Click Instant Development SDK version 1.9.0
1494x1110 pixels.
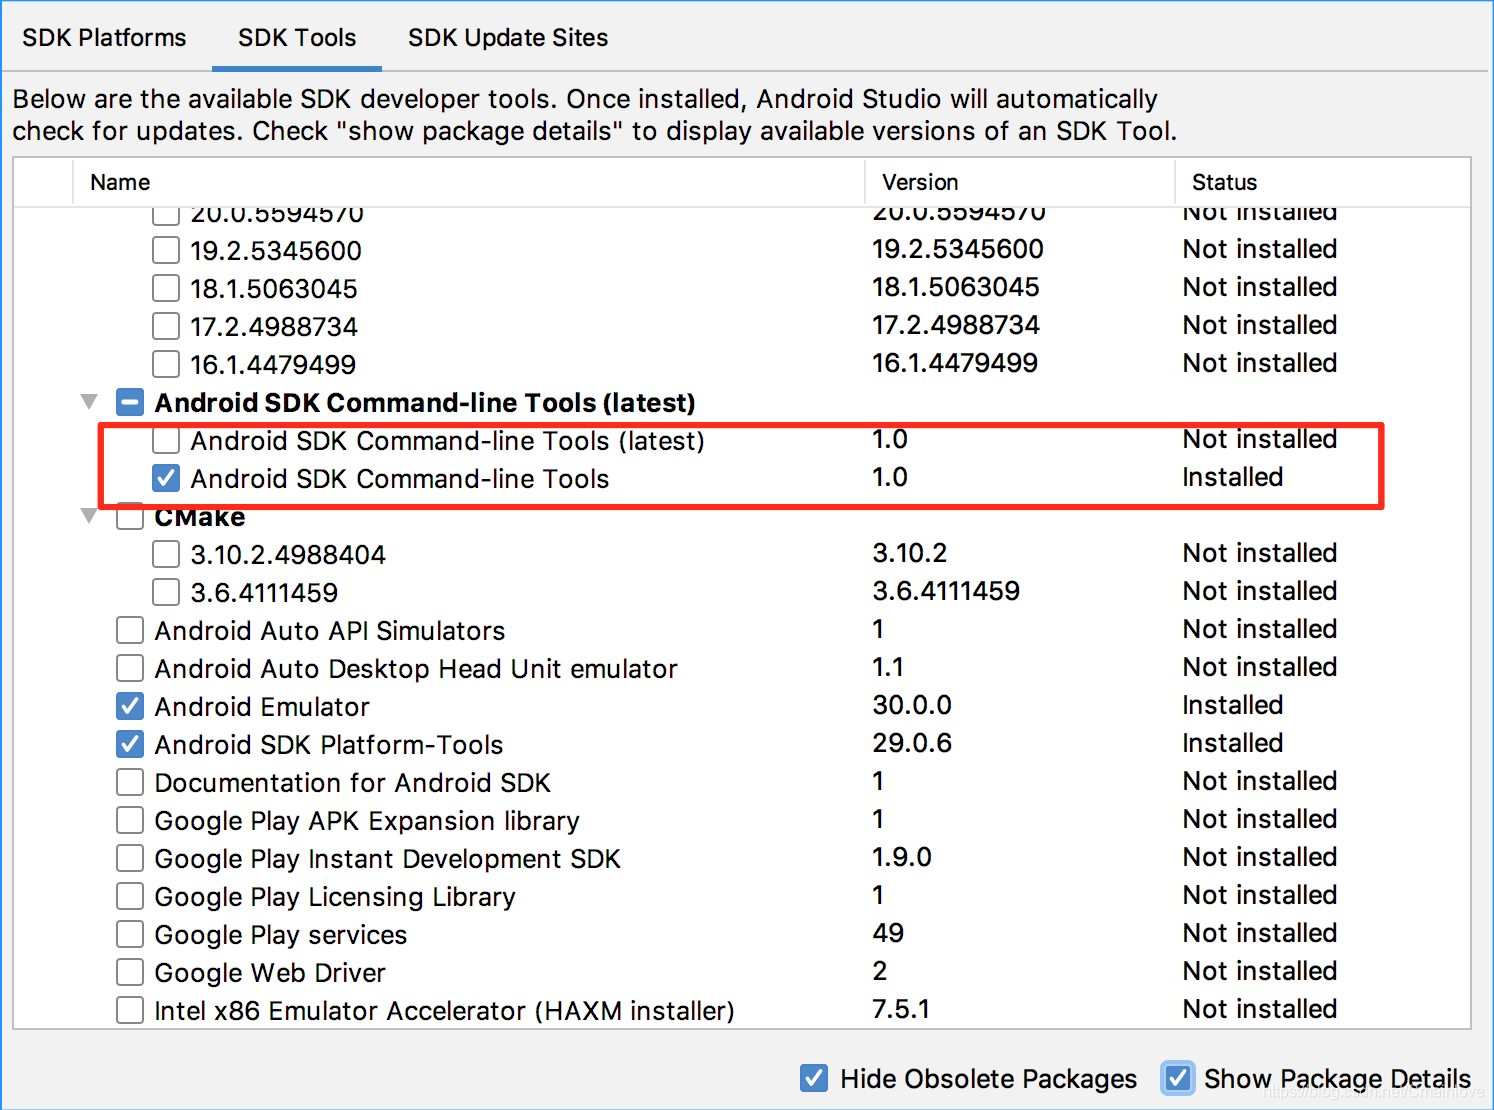click(902, 857)
